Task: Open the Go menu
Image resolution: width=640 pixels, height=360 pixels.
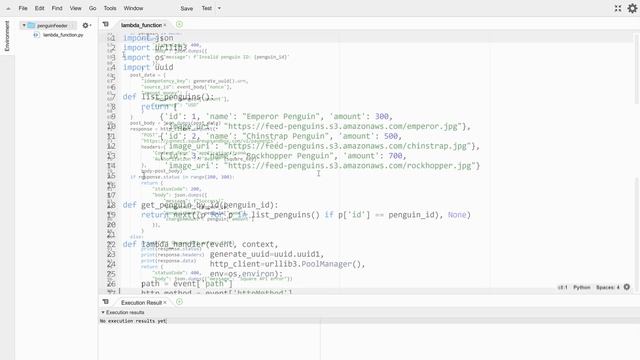Action: (93, 8)
